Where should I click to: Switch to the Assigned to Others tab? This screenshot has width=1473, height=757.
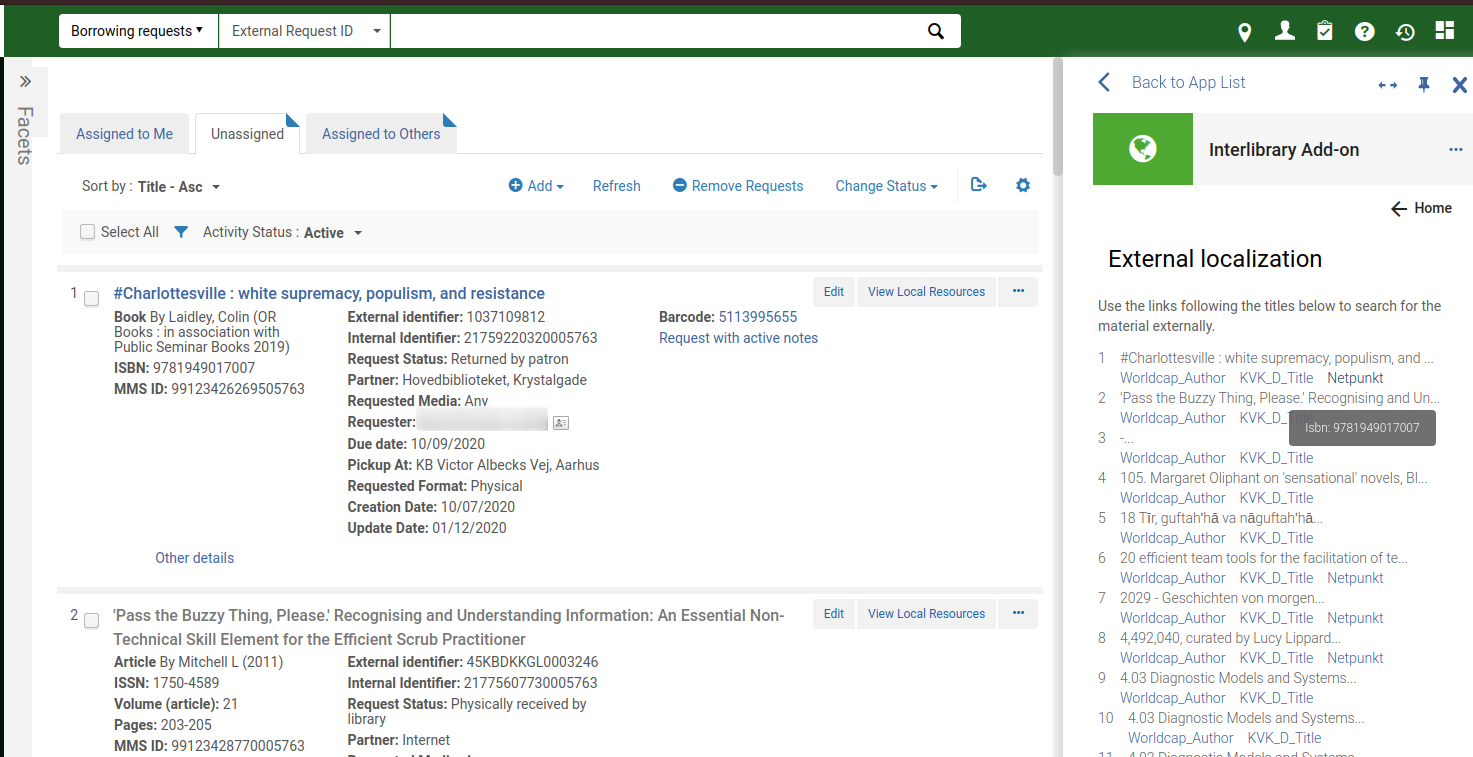[x=381, y=133]
